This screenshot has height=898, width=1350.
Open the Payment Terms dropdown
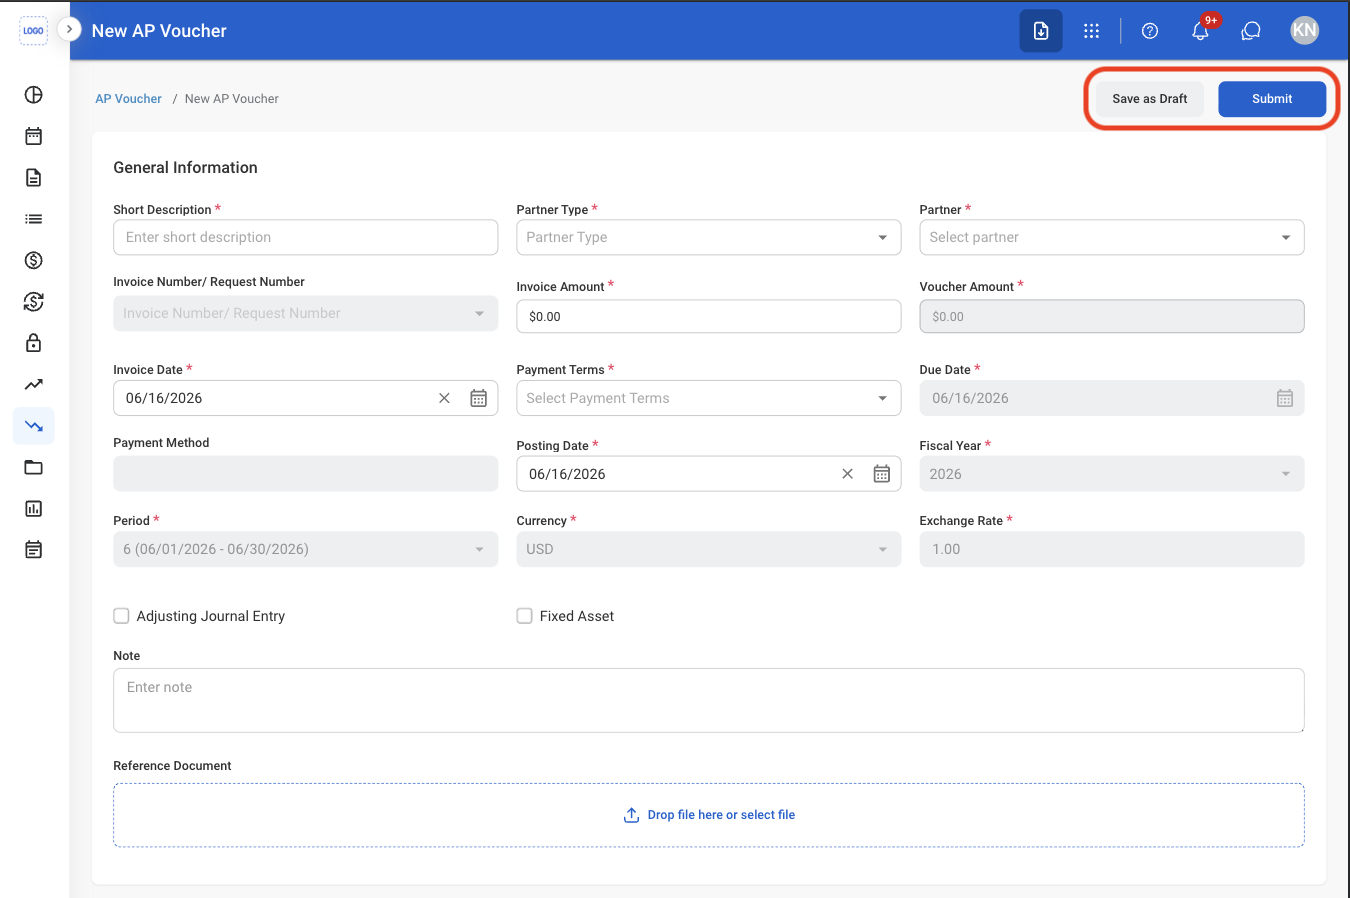pyautogui.click(x=709, y=398)
